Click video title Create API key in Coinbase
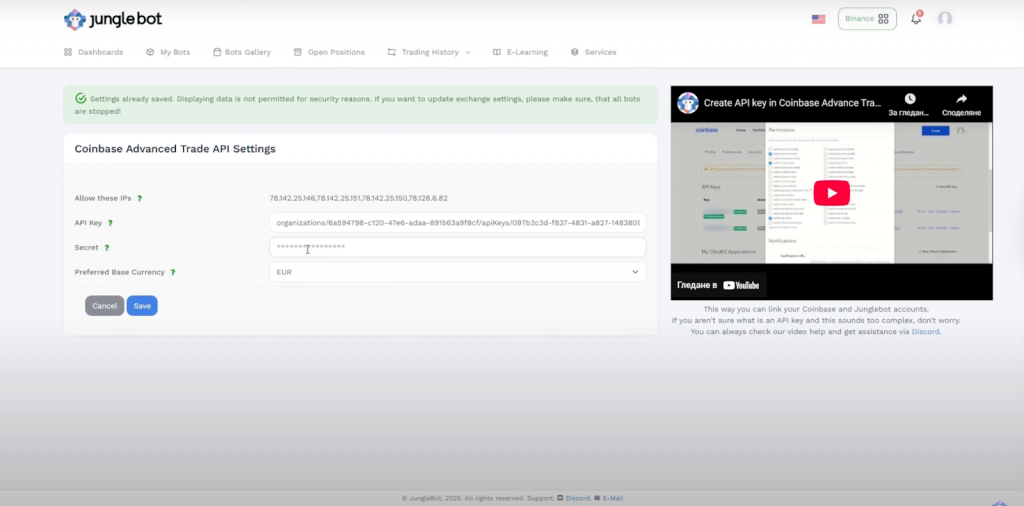The image size is (1024, 506). [x=793, y=103]
